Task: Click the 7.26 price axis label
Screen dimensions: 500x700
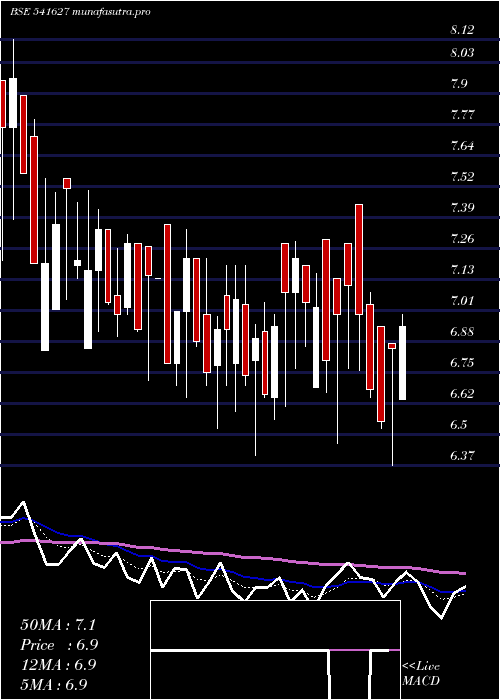Action: point(462,238)
